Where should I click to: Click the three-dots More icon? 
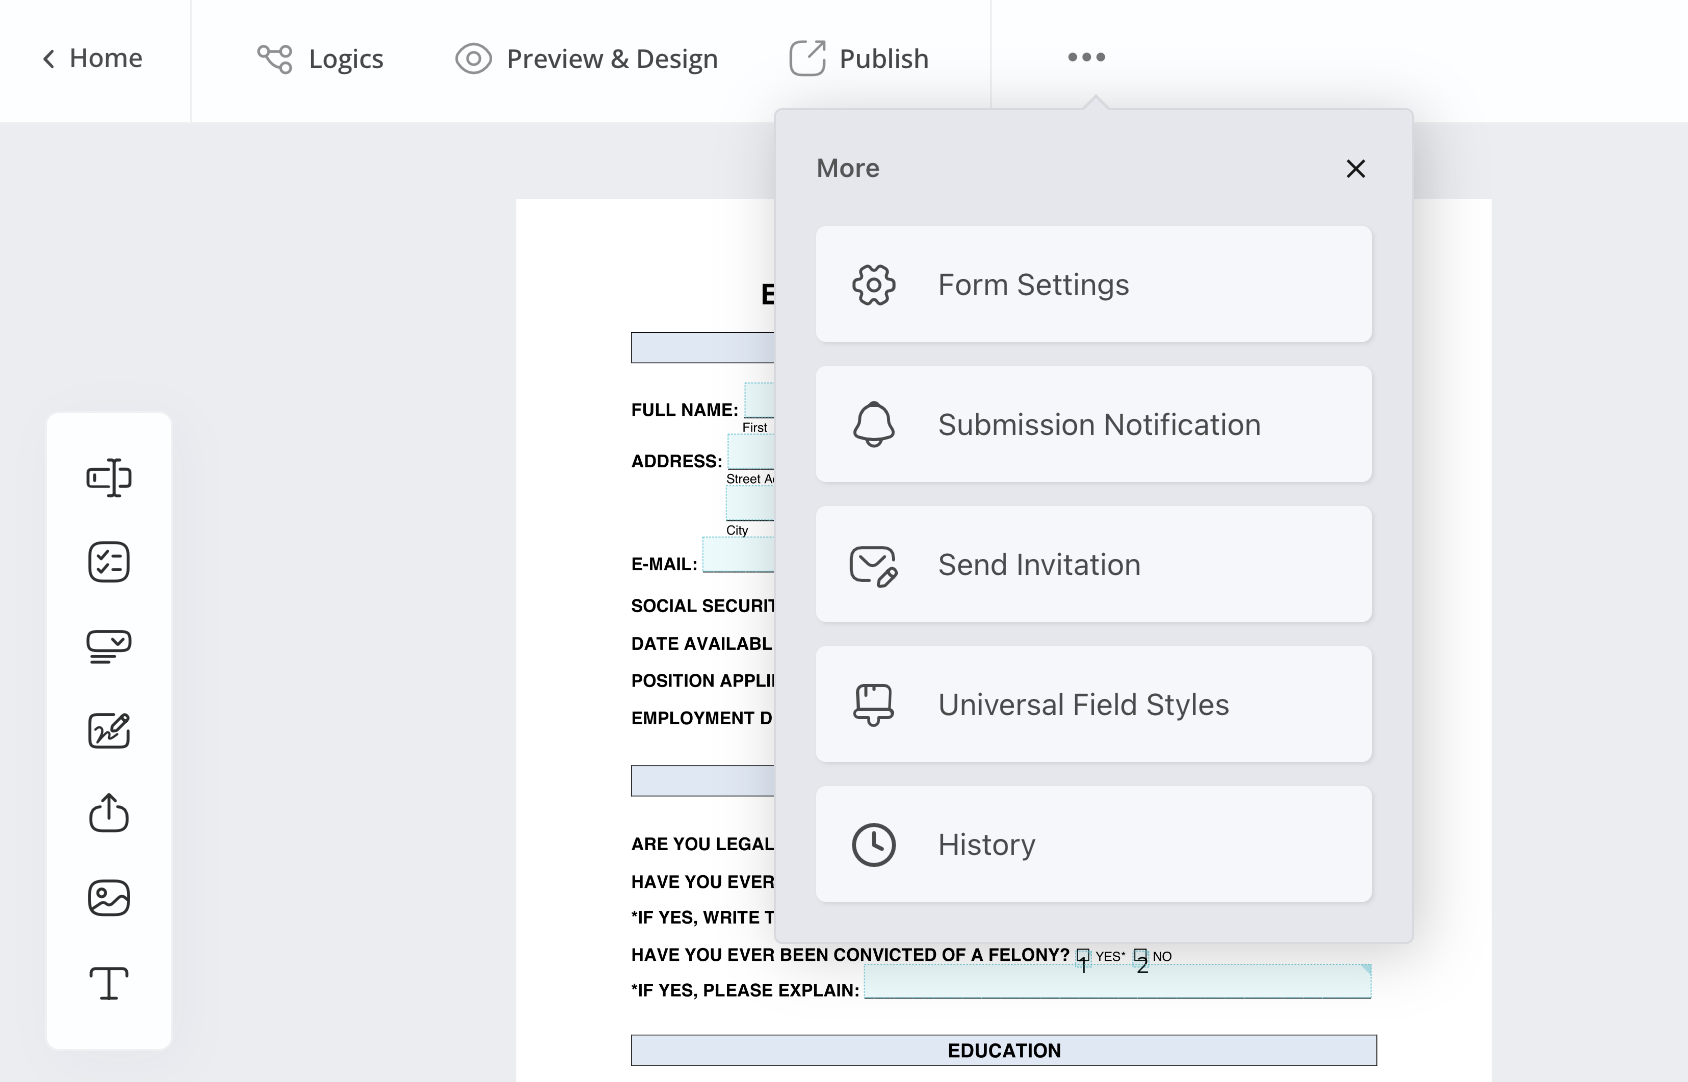coord(1086,58)
